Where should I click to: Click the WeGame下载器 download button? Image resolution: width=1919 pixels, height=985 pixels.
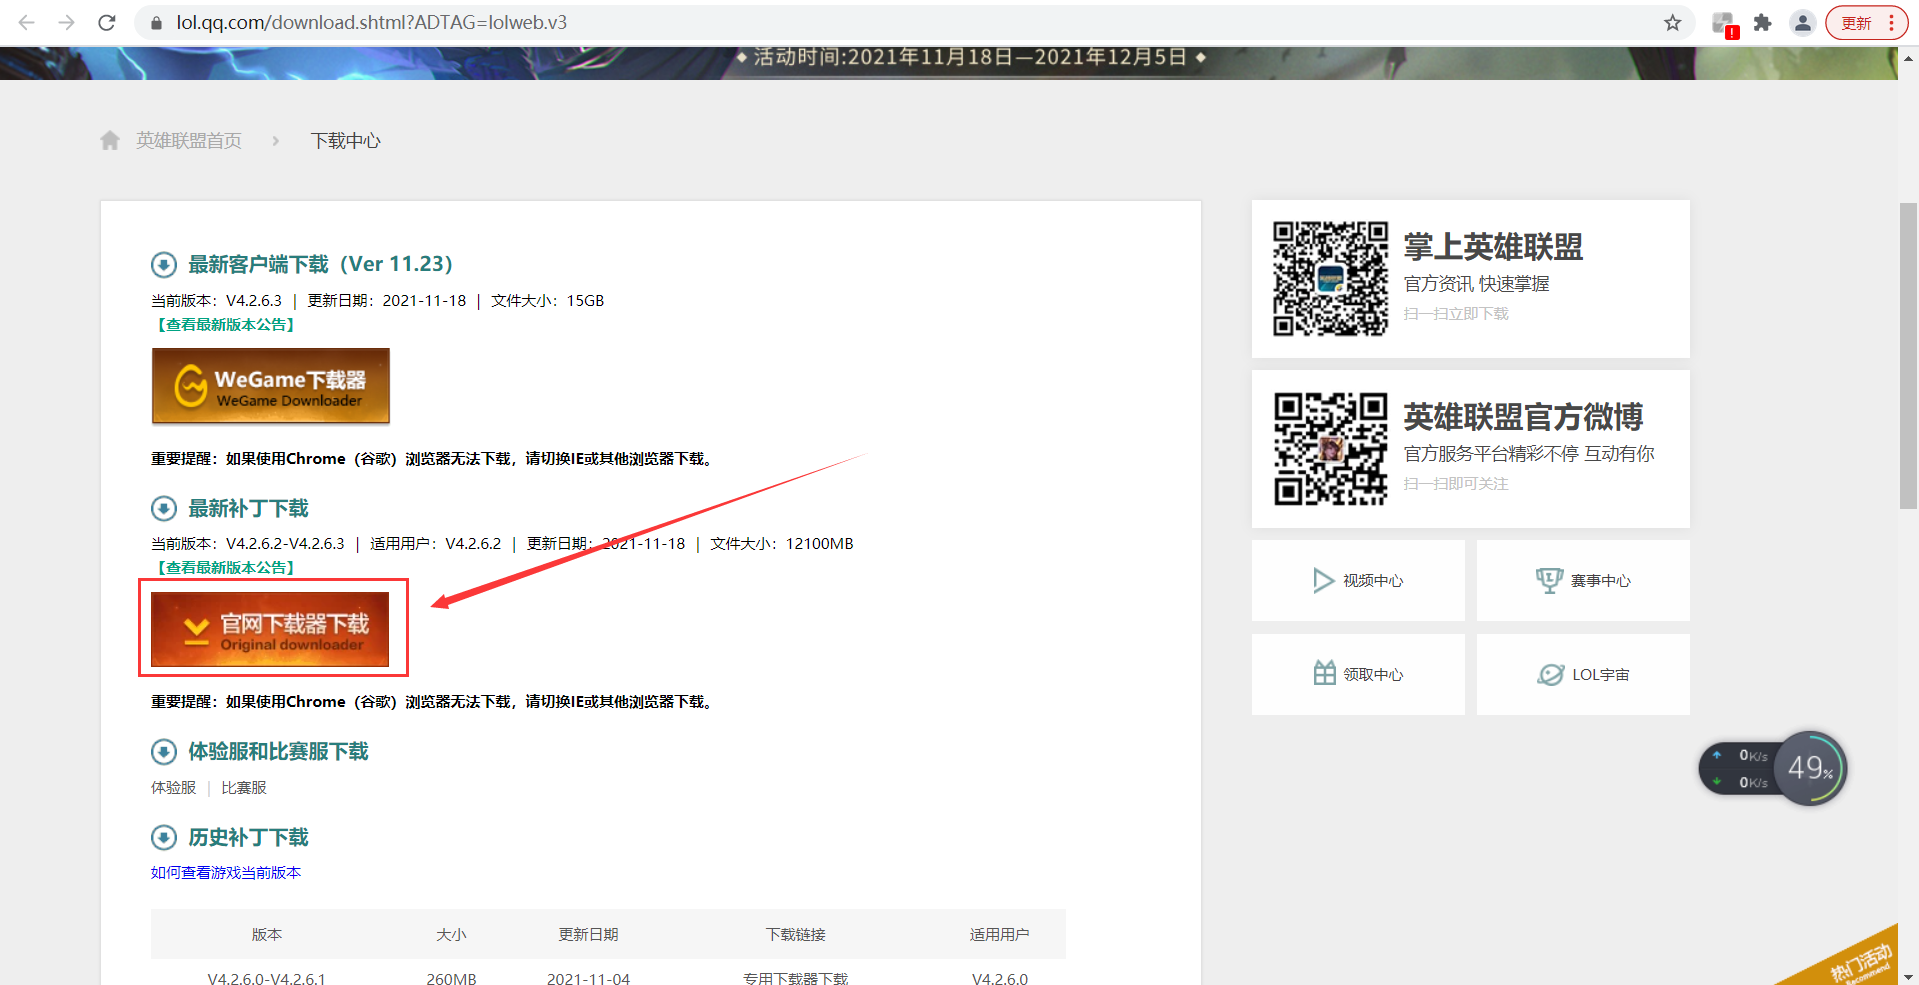(x=270, y=386)
